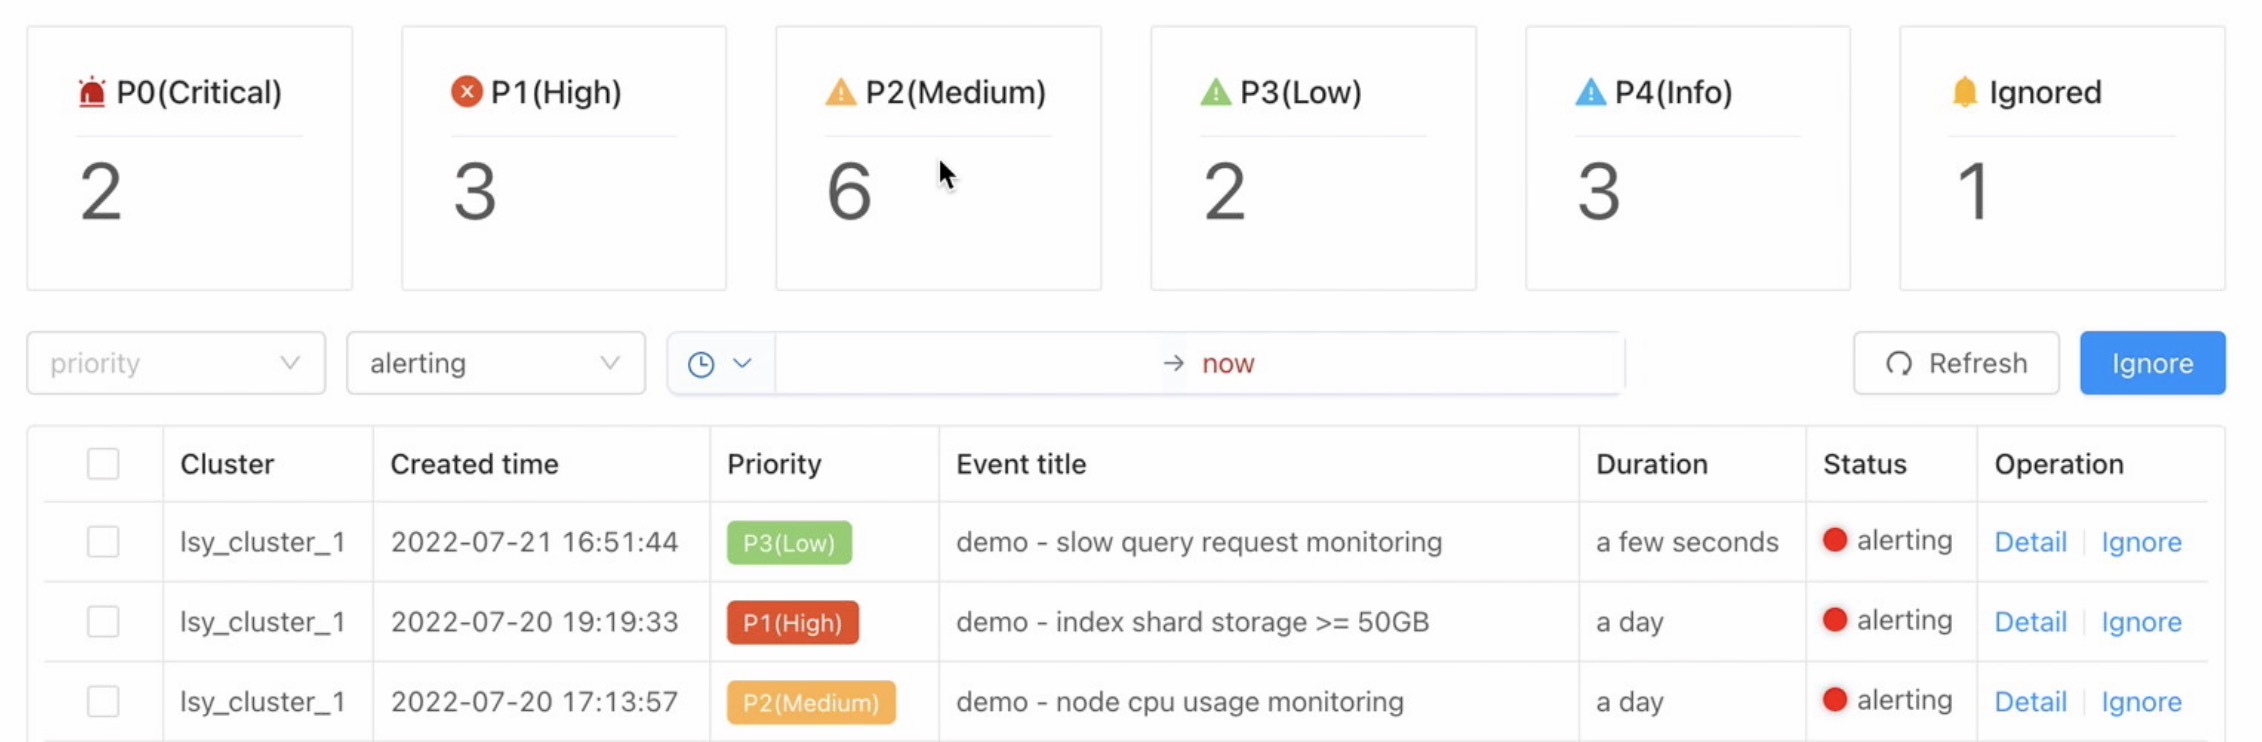The height and width of the screenshot is (742, 2262).
Task: Open the alerting status dropdown
Action: (x=496, y=363)
